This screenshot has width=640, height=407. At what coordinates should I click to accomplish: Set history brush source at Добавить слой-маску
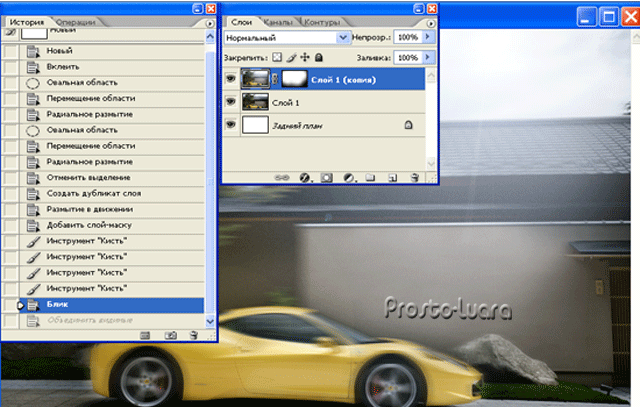pyautogui.click(x=11, y=226)
